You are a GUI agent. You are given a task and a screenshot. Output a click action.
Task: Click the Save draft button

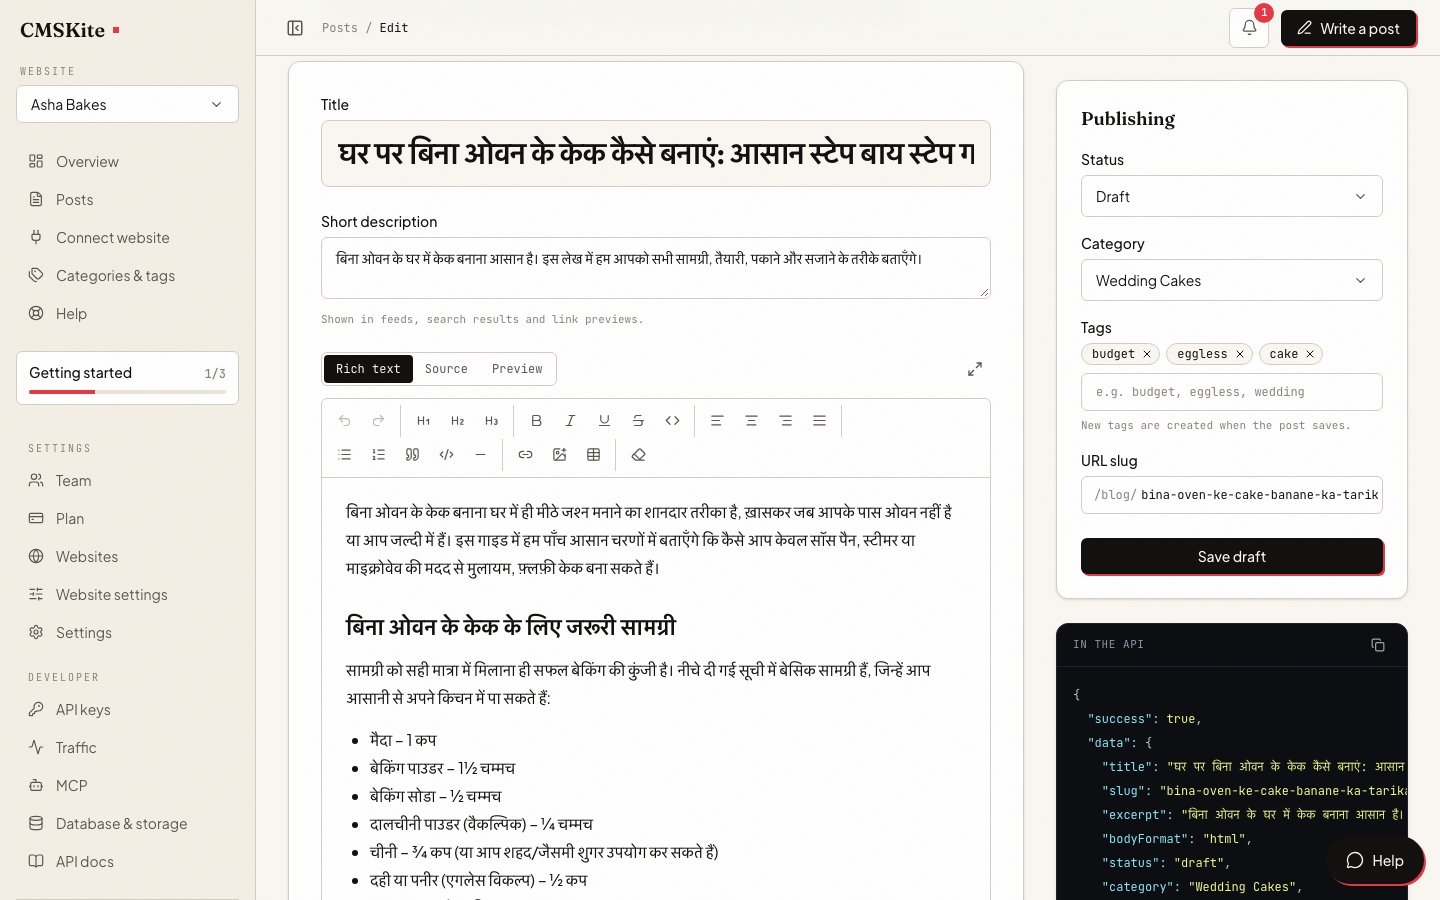(1232, 556)
